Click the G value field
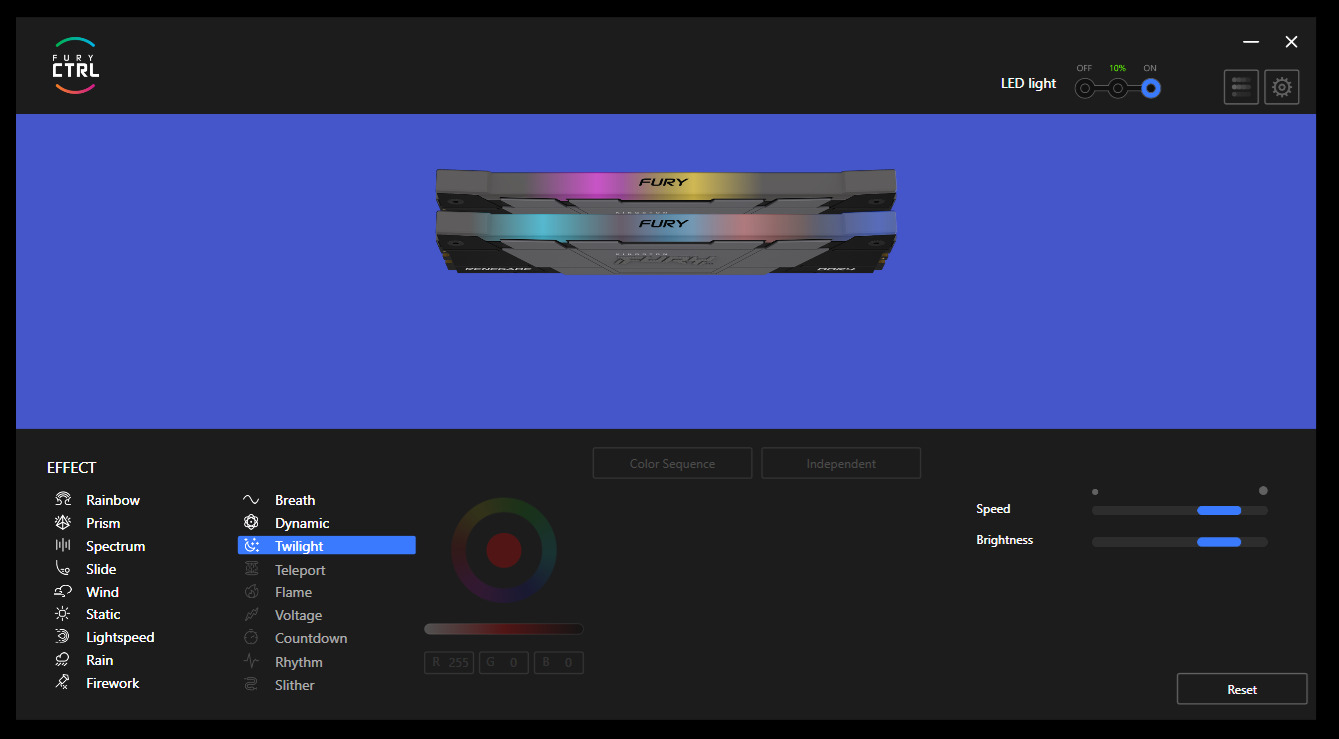The height and width of the screenshot is (739, 1339). coord(504,662)
